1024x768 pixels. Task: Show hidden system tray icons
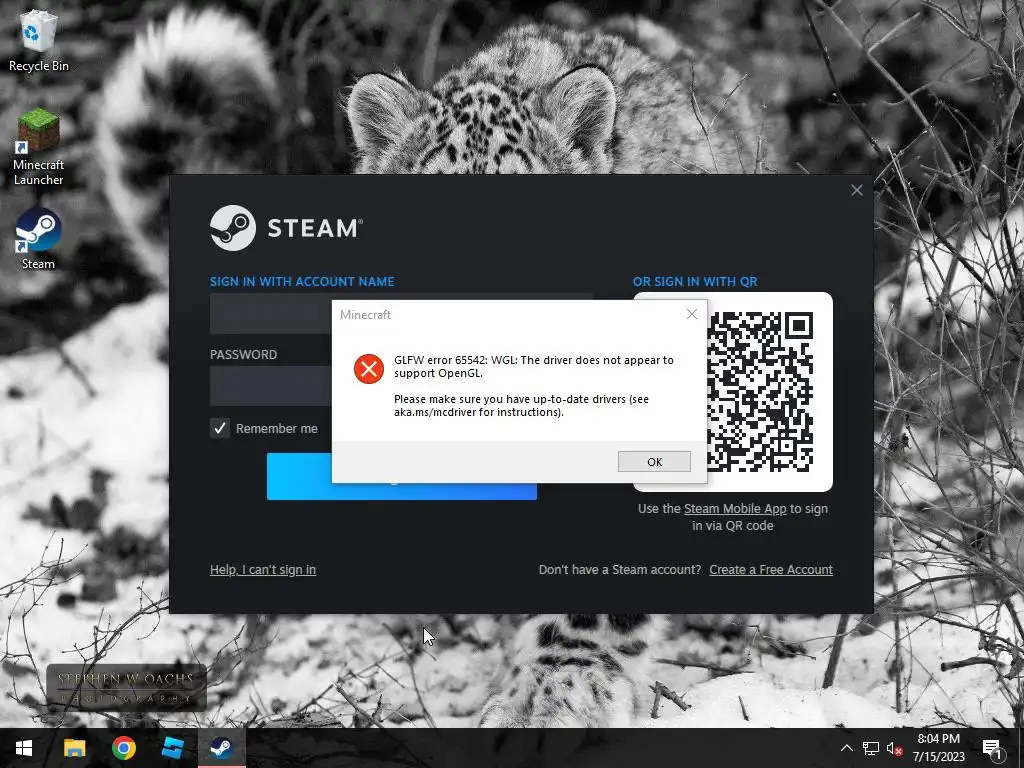846,748
